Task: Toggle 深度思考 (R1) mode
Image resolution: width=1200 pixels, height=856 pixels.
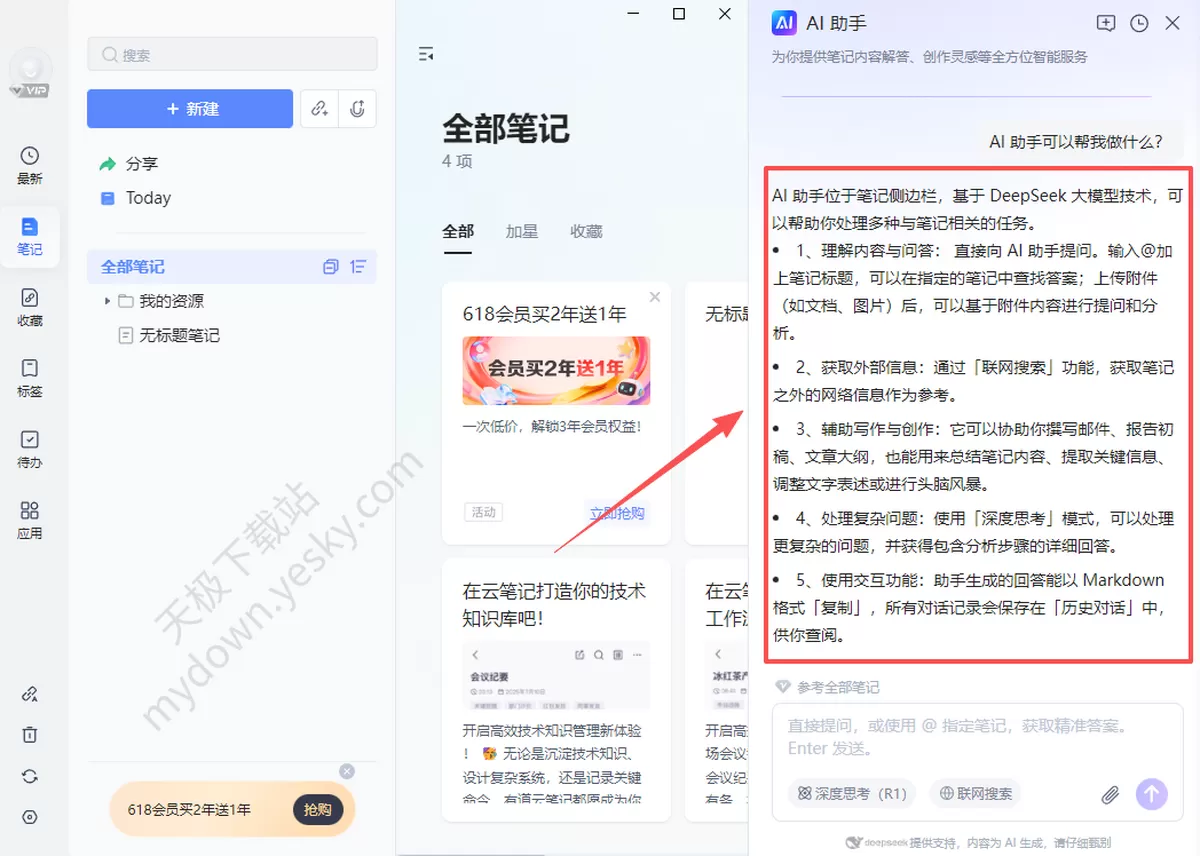Action: tap(851, 794)
